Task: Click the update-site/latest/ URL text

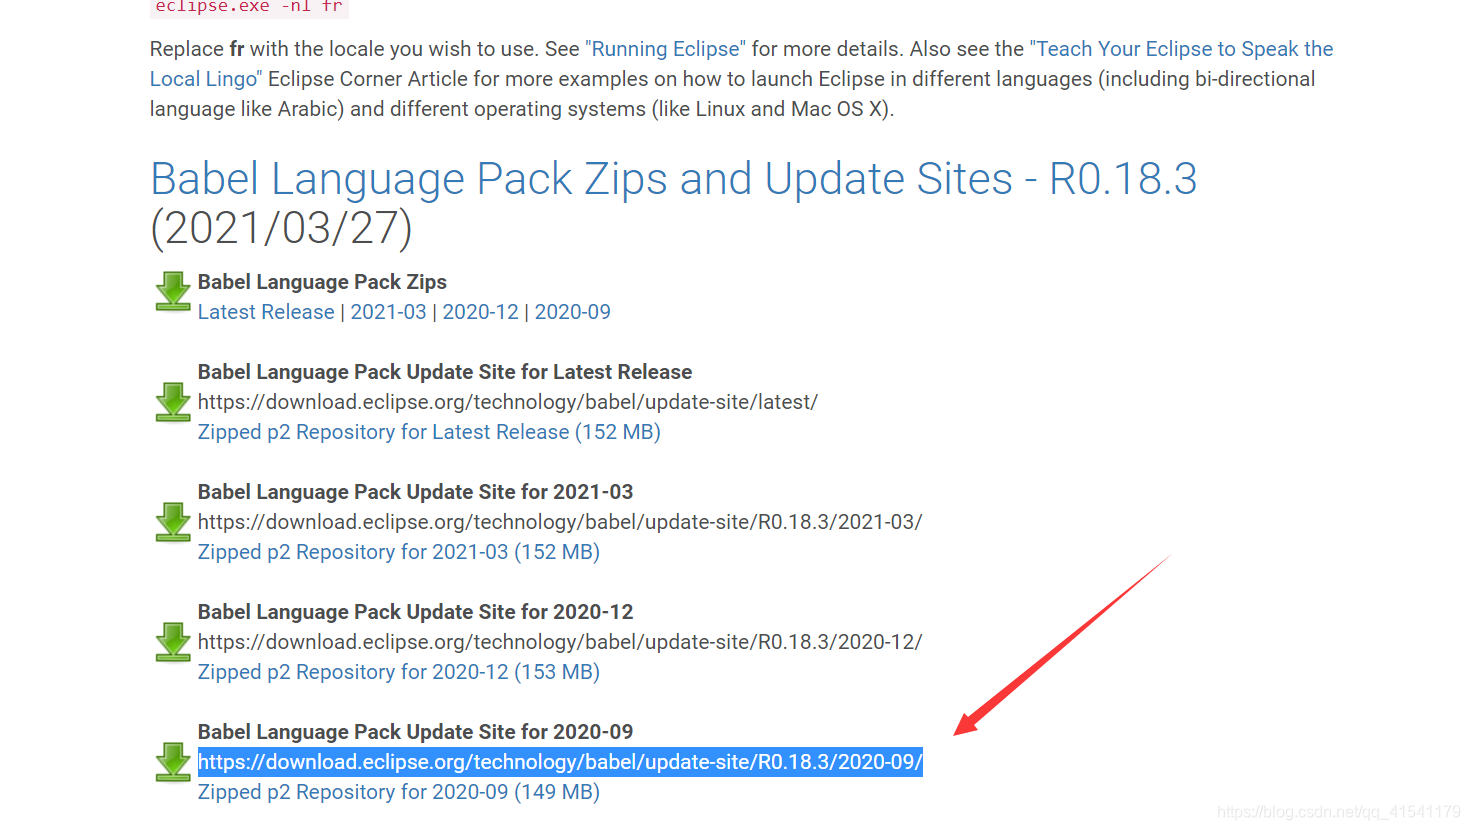Action: tap(508, 402)
